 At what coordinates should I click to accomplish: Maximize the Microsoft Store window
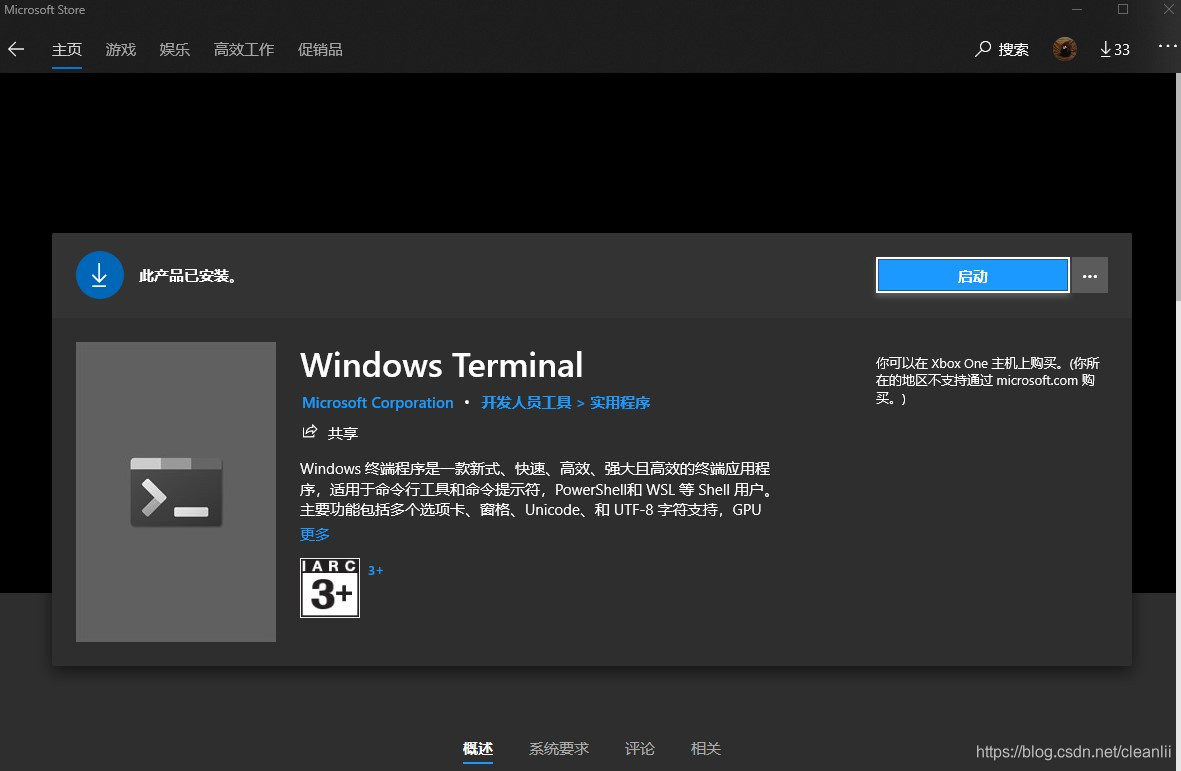pyautogui.click(x=1123, y=10)
